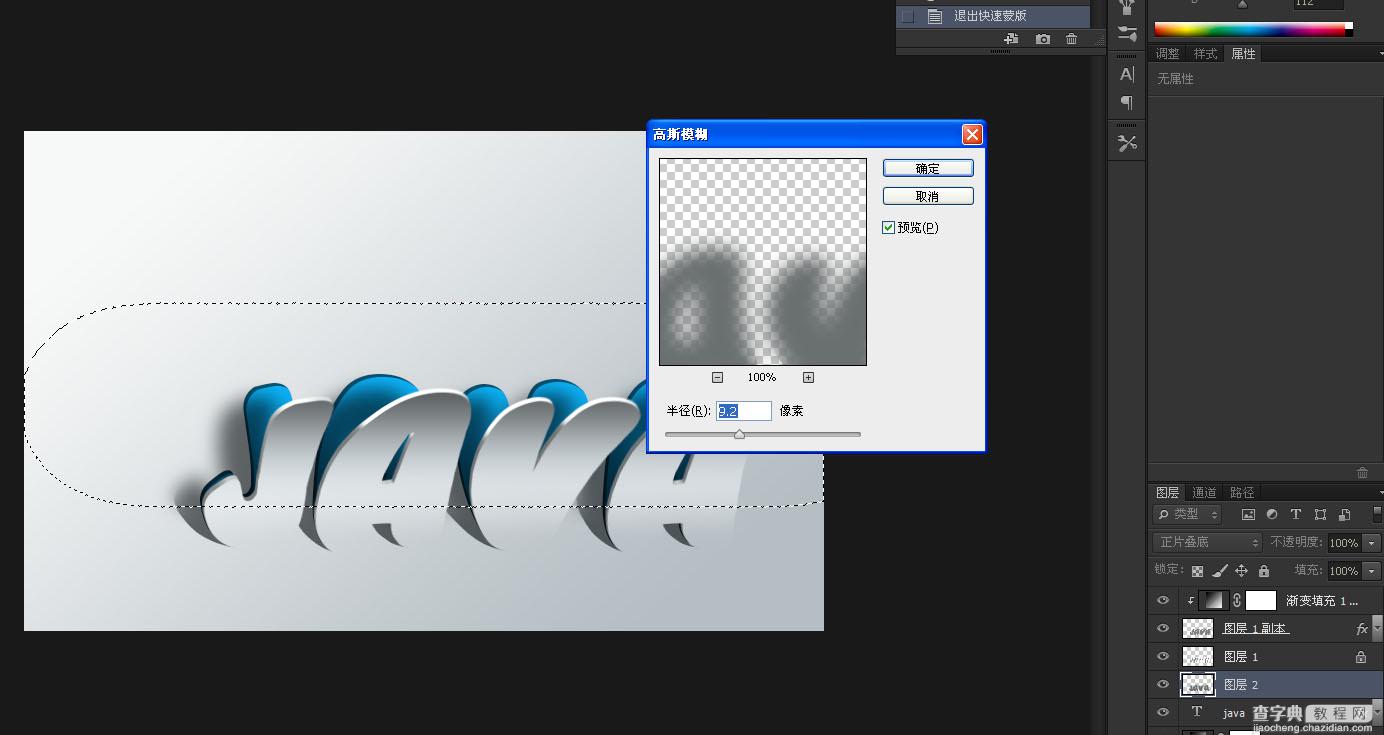
Task: Click the radius 半径 slider handle
Action: [x=739, y=434]
